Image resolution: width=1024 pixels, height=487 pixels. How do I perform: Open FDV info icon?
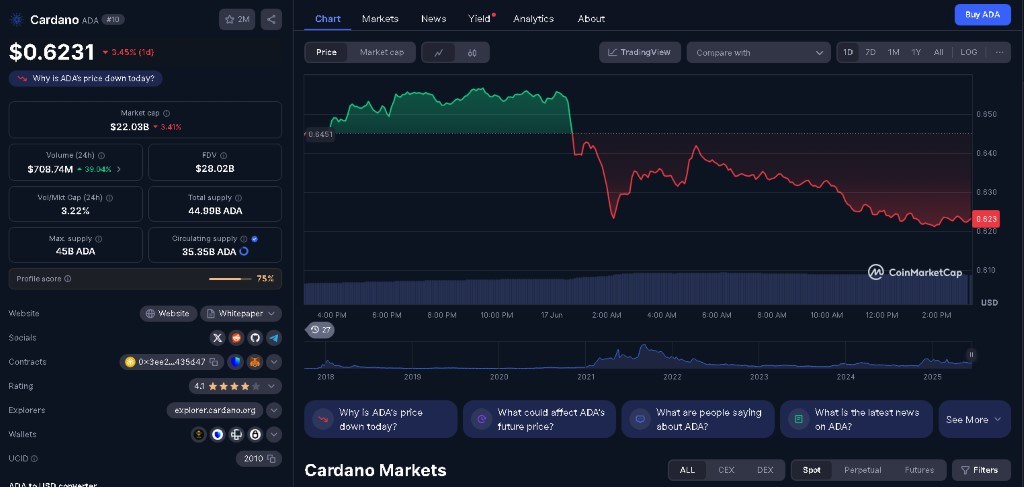(223, 155)
